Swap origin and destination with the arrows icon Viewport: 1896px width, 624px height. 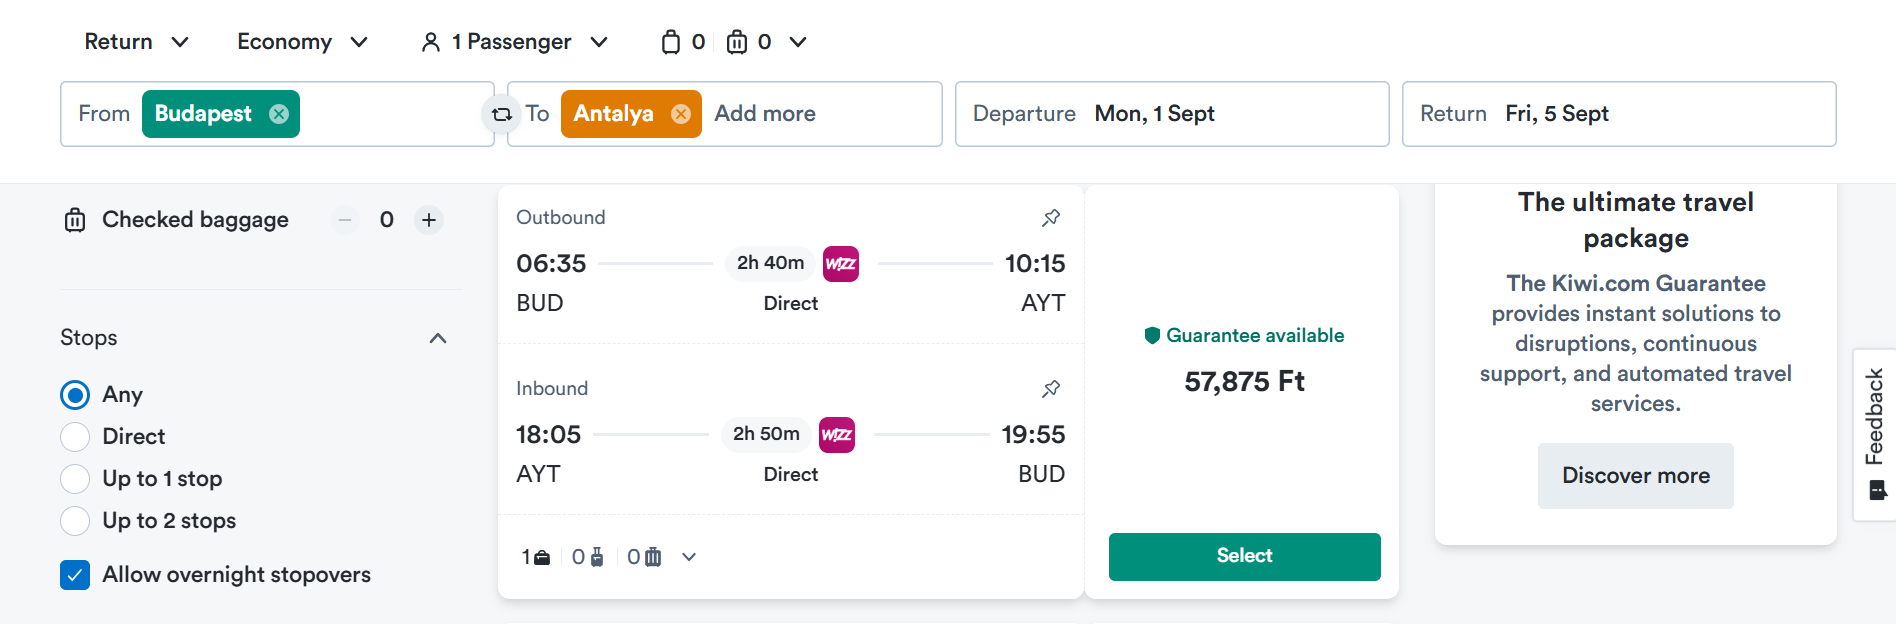point(502,114)
